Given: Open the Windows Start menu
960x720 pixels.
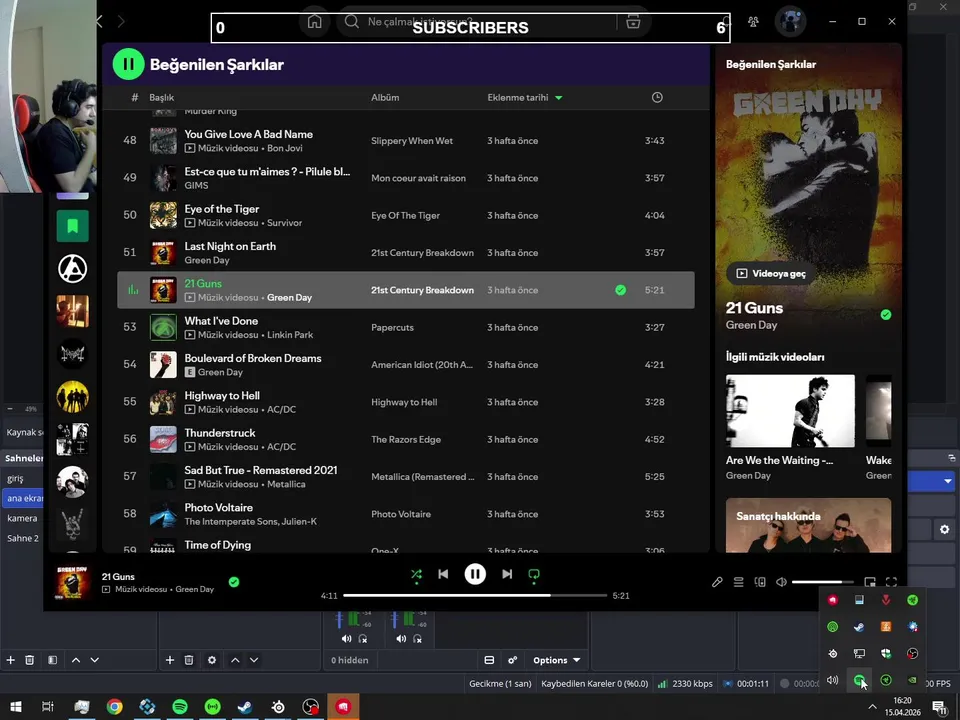Looking at the screenshot, I should [x=16, y=707].
